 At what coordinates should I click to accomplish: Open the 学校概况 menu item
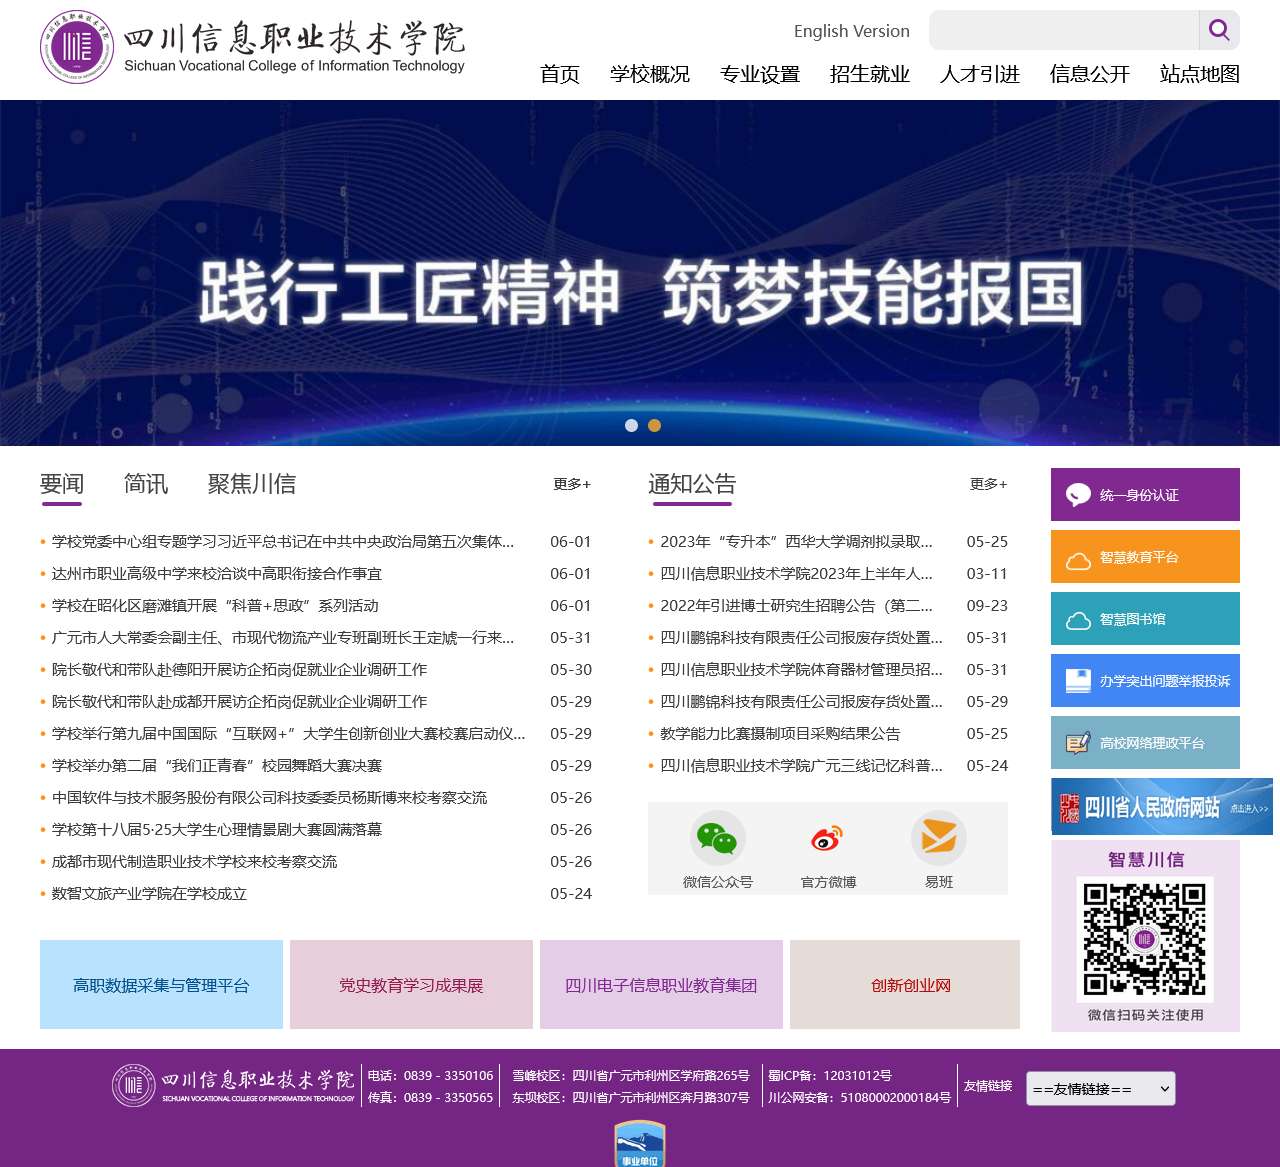point(651,74)
